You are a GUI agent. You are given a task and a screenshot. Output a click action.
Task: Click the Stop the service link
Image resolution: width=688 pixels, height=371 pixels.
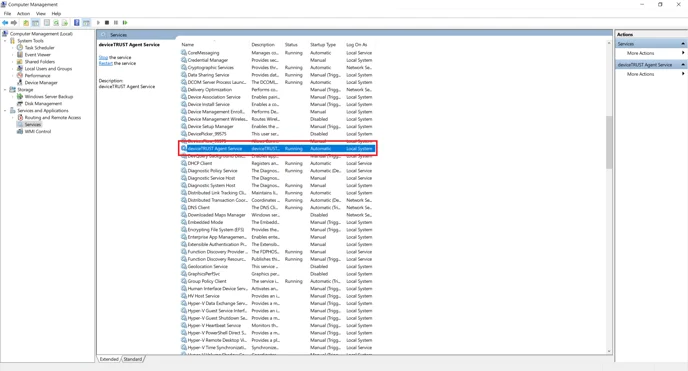(x=103, y=57)
